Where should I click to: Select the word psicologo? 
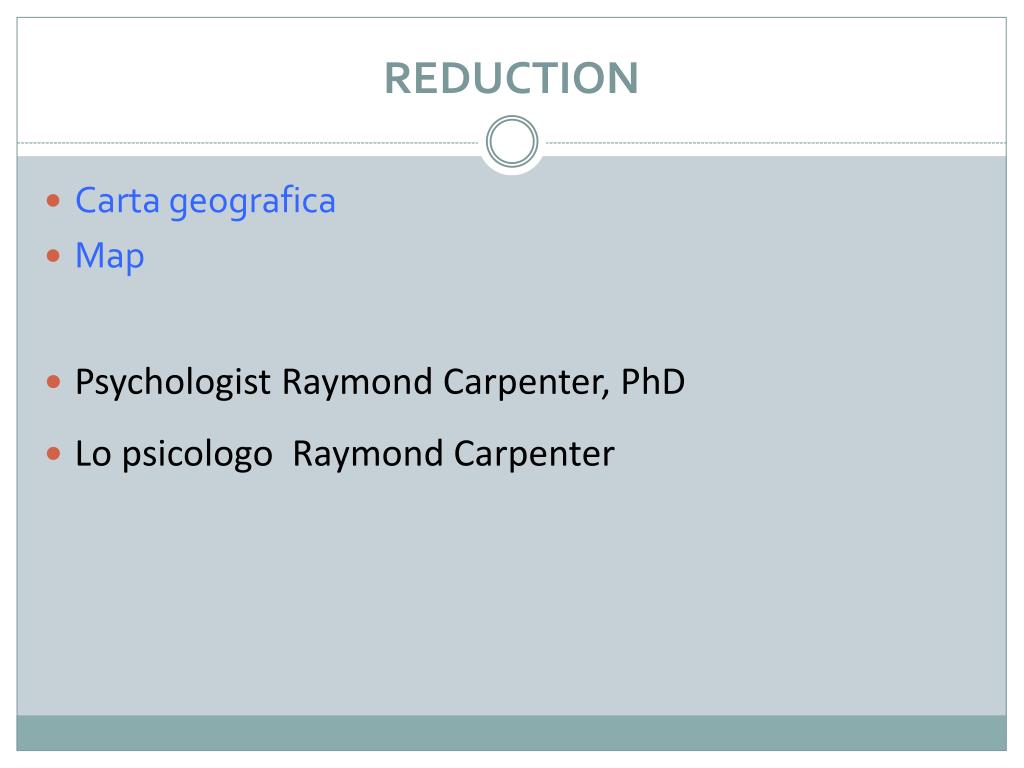tap(197, 455)
